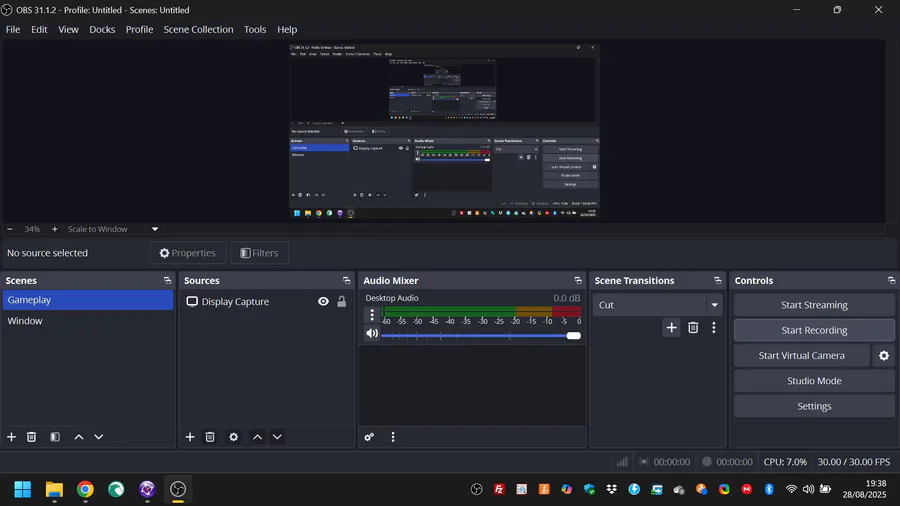Click the Properties button

pyautogui.click(x=188, y=253)
